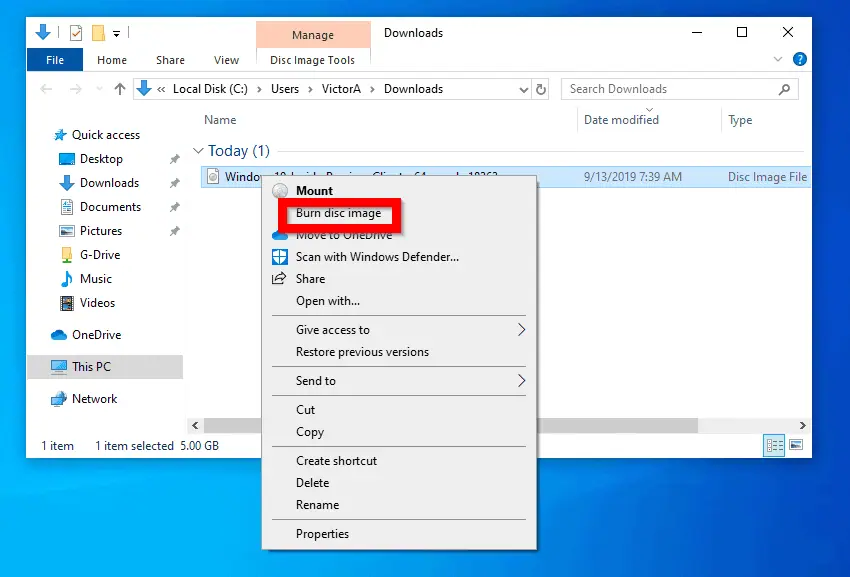The height and width of the screenshot is (577, 850).
Task: Click the Back navigation button
Action: click(45, 89)
